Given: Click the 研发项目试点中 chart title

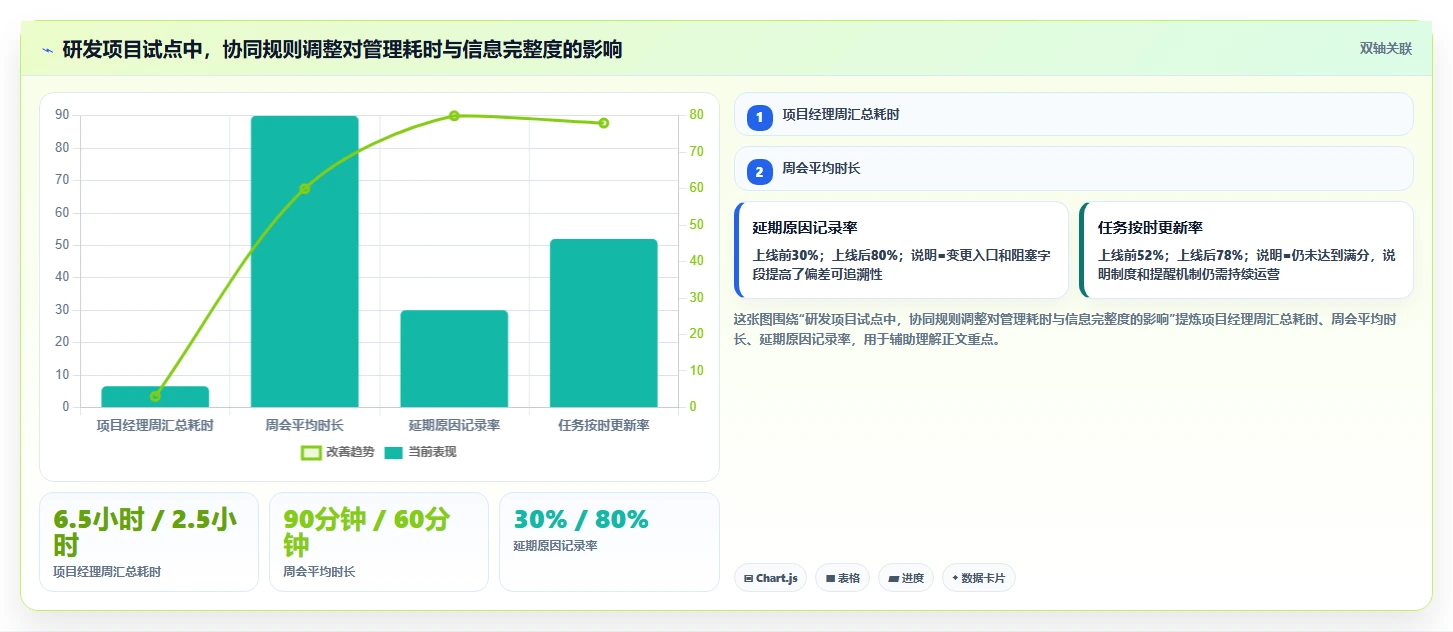Looking at the screenshot, I should (x=342, y=49).
